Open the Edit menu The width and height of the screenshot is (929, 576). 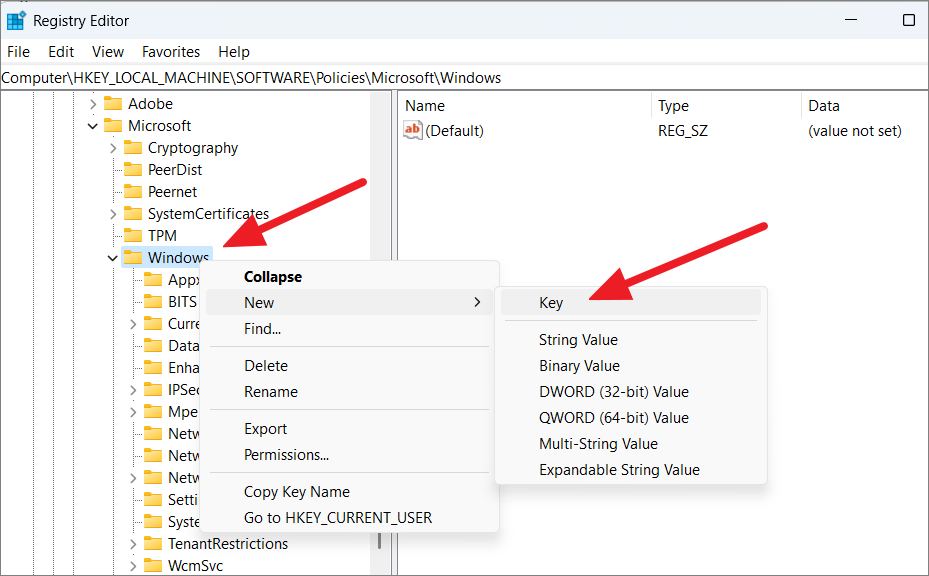pyautogui.click(x=61, y=52)
